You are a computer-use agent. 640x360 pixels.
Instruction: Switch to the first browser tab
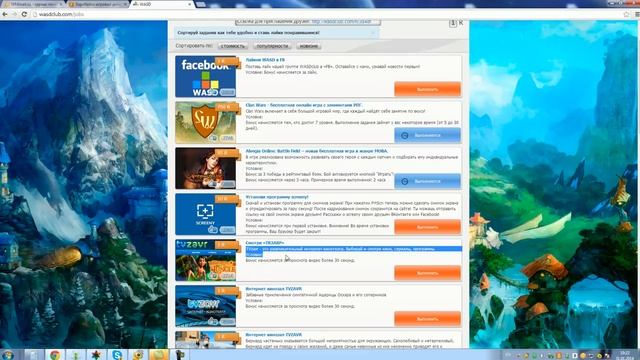(33, 4)
